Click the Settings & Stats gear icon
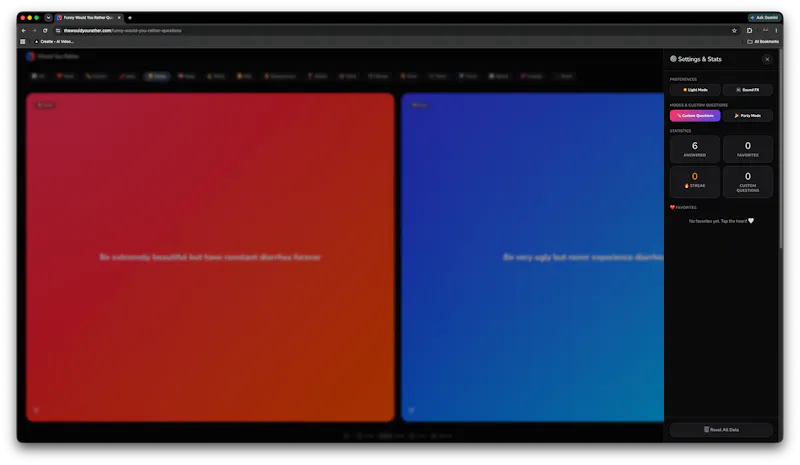This screenshot has height=465, width=800. click(673, 59)
